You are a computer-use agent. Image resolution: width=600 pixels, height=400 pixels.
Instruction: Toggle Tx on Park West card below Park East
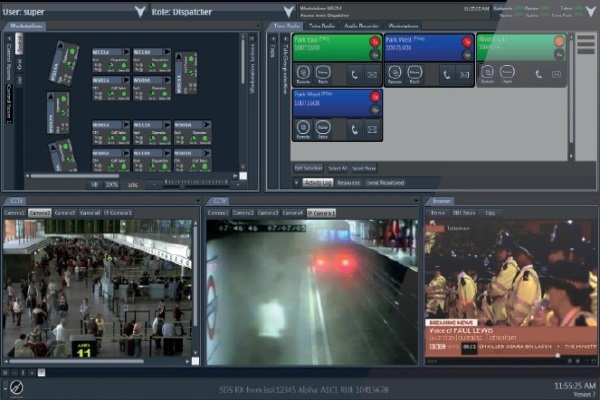375,96
